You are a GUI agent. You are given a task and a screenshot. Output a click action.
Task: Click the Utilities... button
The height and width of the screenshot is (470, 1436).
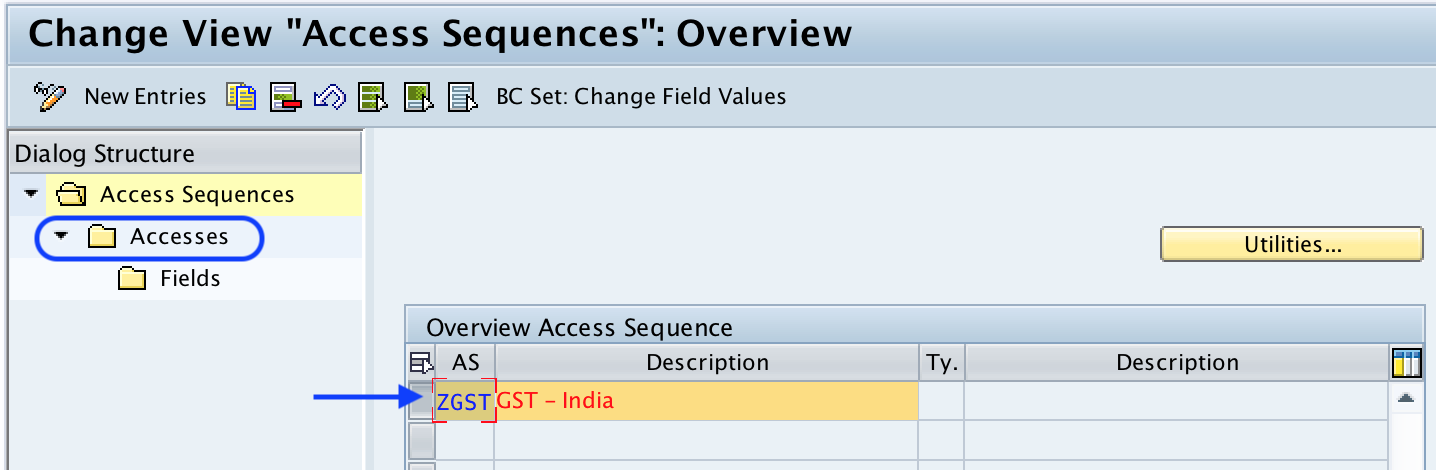(1291, 244)
